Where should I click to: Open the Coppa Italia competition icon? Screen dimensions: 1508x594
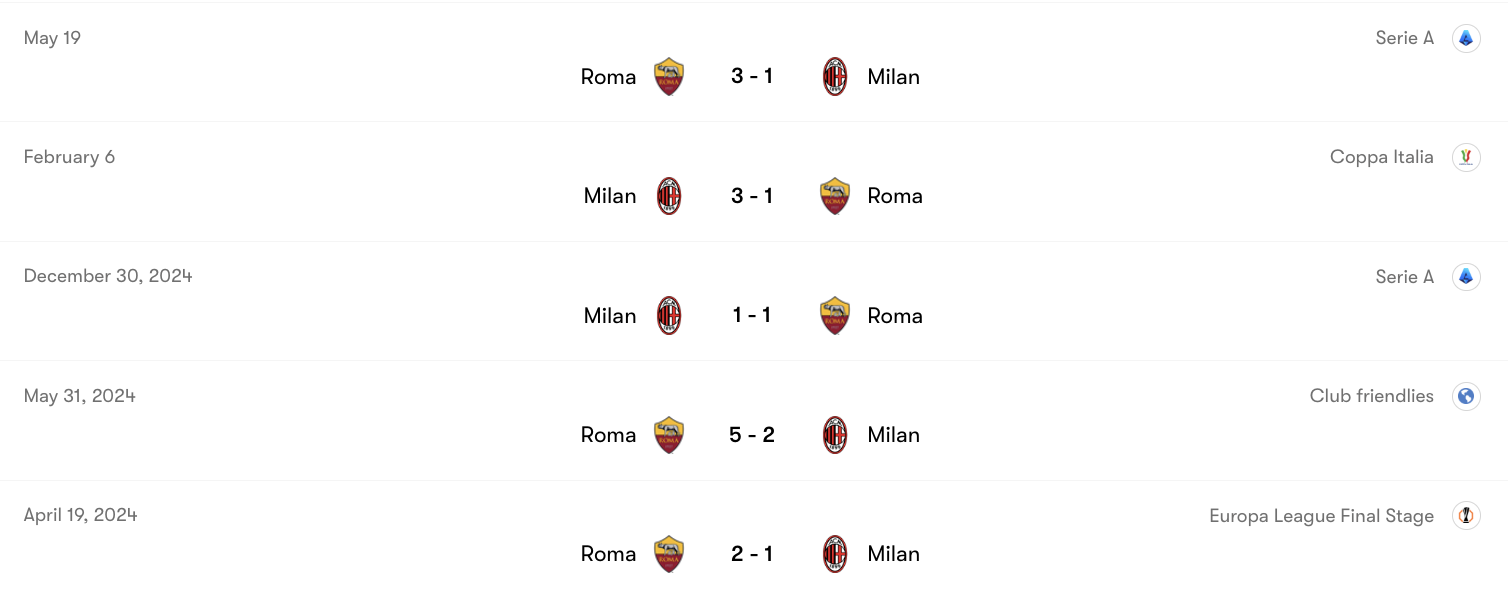(x=1467, y=157)
